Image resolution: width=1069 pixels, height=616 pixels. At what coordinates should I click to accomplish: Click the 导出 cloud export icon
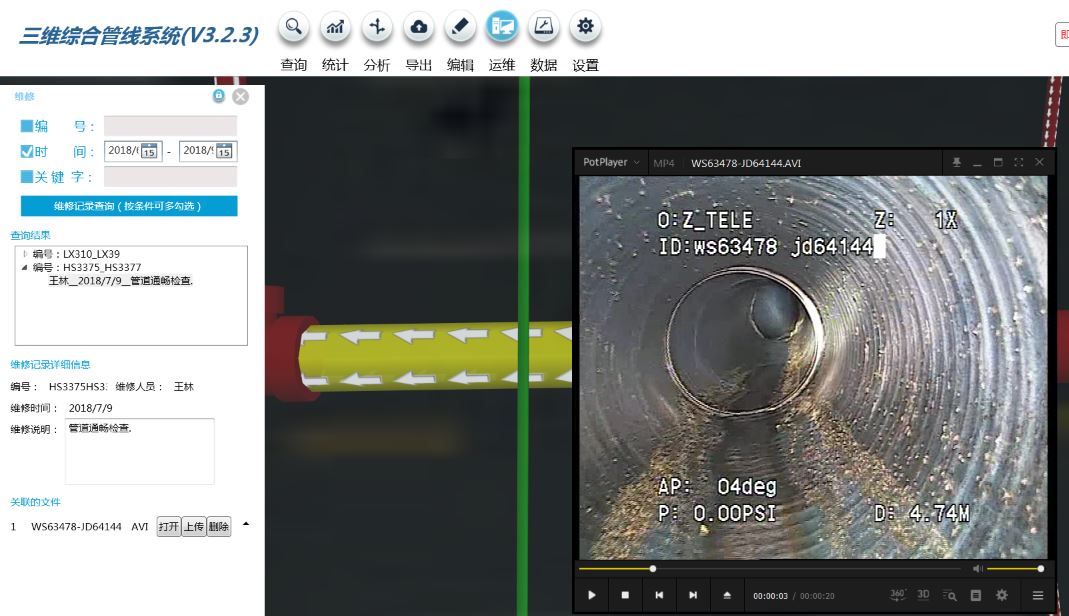(x=419, y=27)
